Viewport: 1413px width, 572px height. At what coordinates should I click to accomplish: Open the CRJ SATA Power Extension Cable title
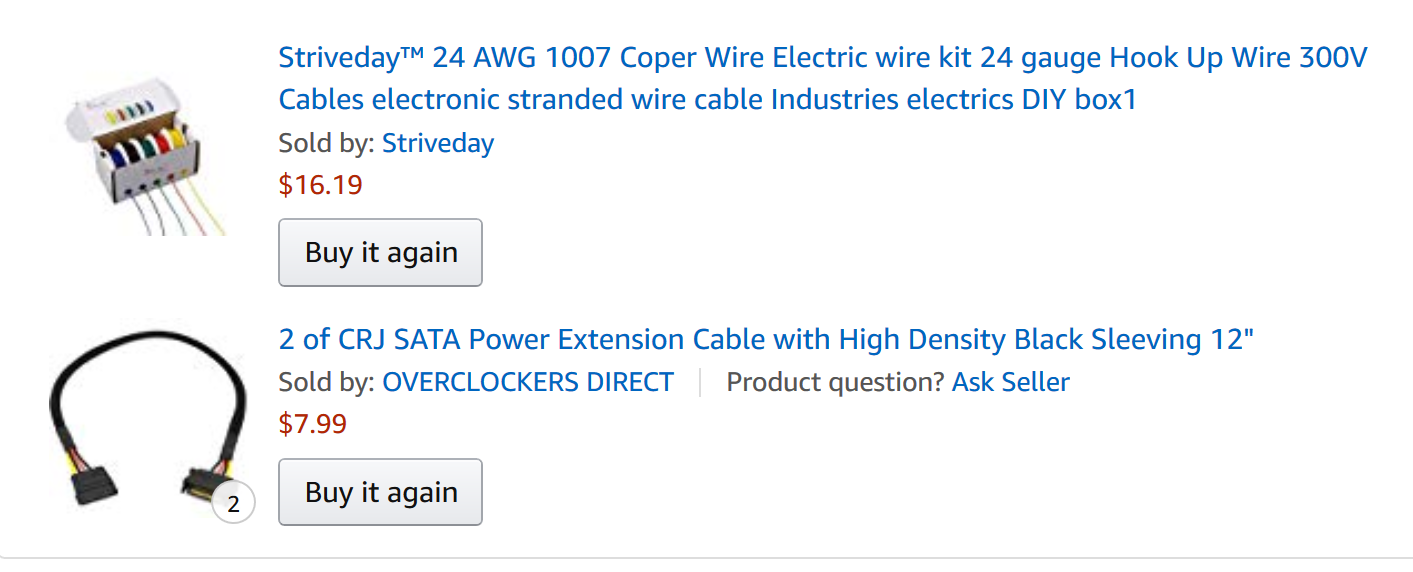pyautogui.click(x=765, y=340)
